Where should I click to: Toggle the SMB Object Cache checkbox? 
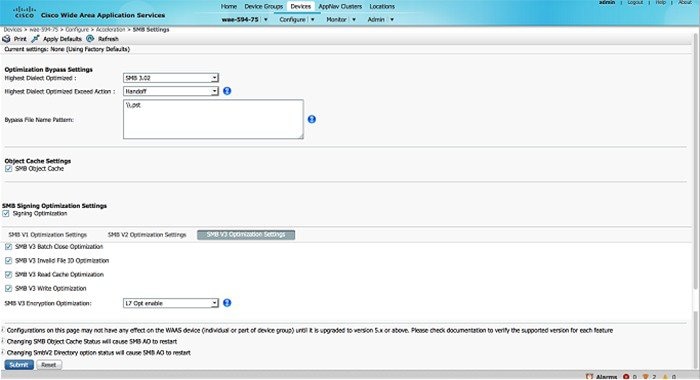(8, 169)
